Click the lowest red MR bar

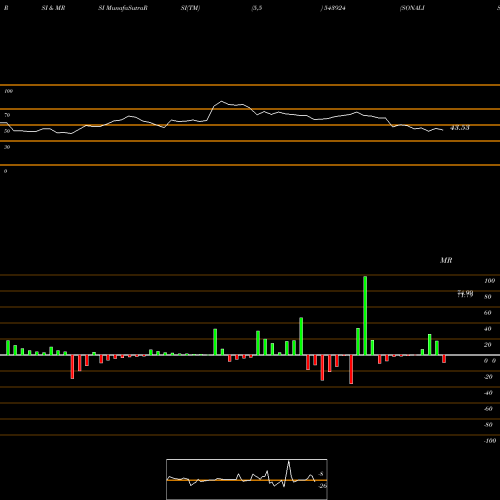tap(351, 369)
